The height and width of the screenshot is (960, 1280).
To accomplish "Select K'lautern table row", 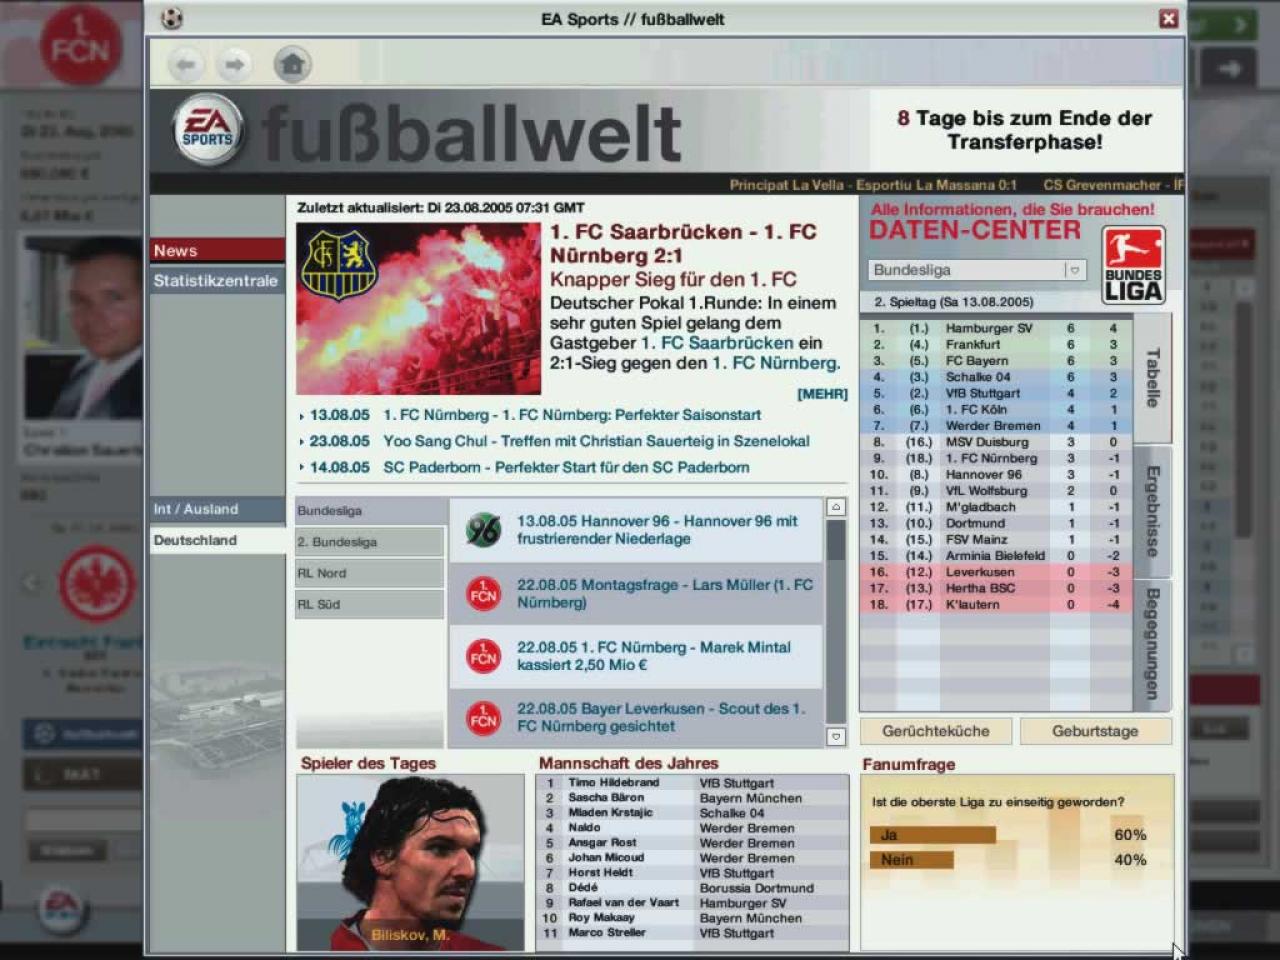I will click(x=996, y=604).
